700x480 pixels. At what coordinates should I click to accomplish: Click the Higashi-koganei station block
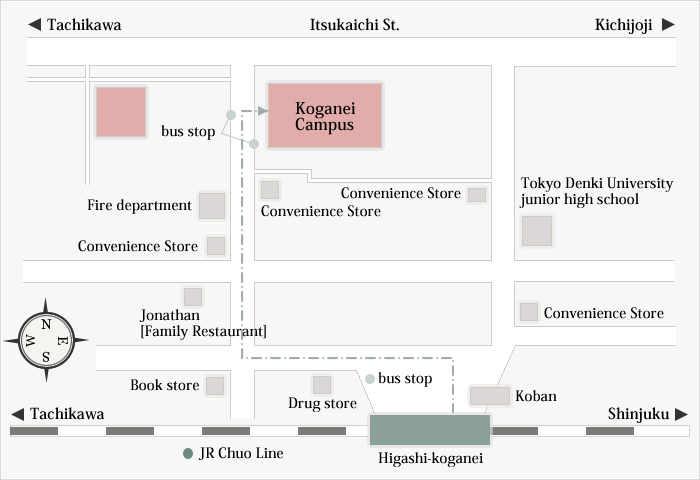pos(430,430)
